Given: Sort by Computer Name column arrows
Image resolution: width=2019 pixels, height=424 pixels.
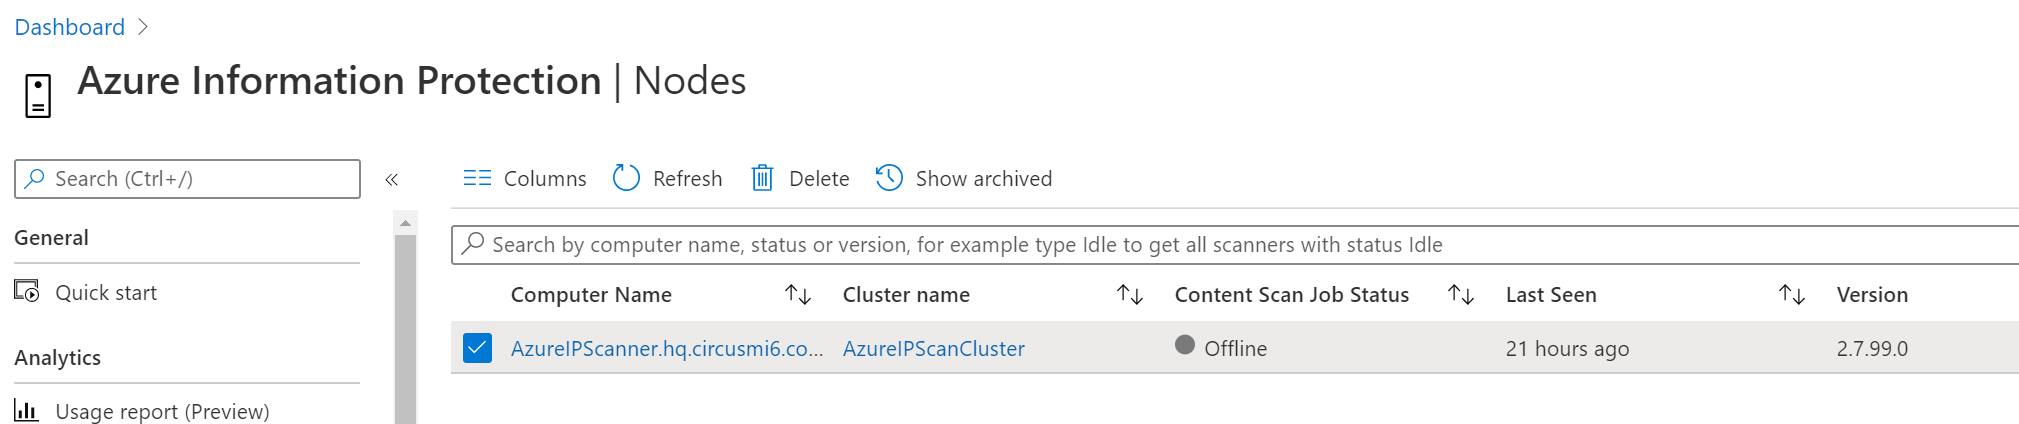Looking at the screenshot, I should (x=797, y=295).
